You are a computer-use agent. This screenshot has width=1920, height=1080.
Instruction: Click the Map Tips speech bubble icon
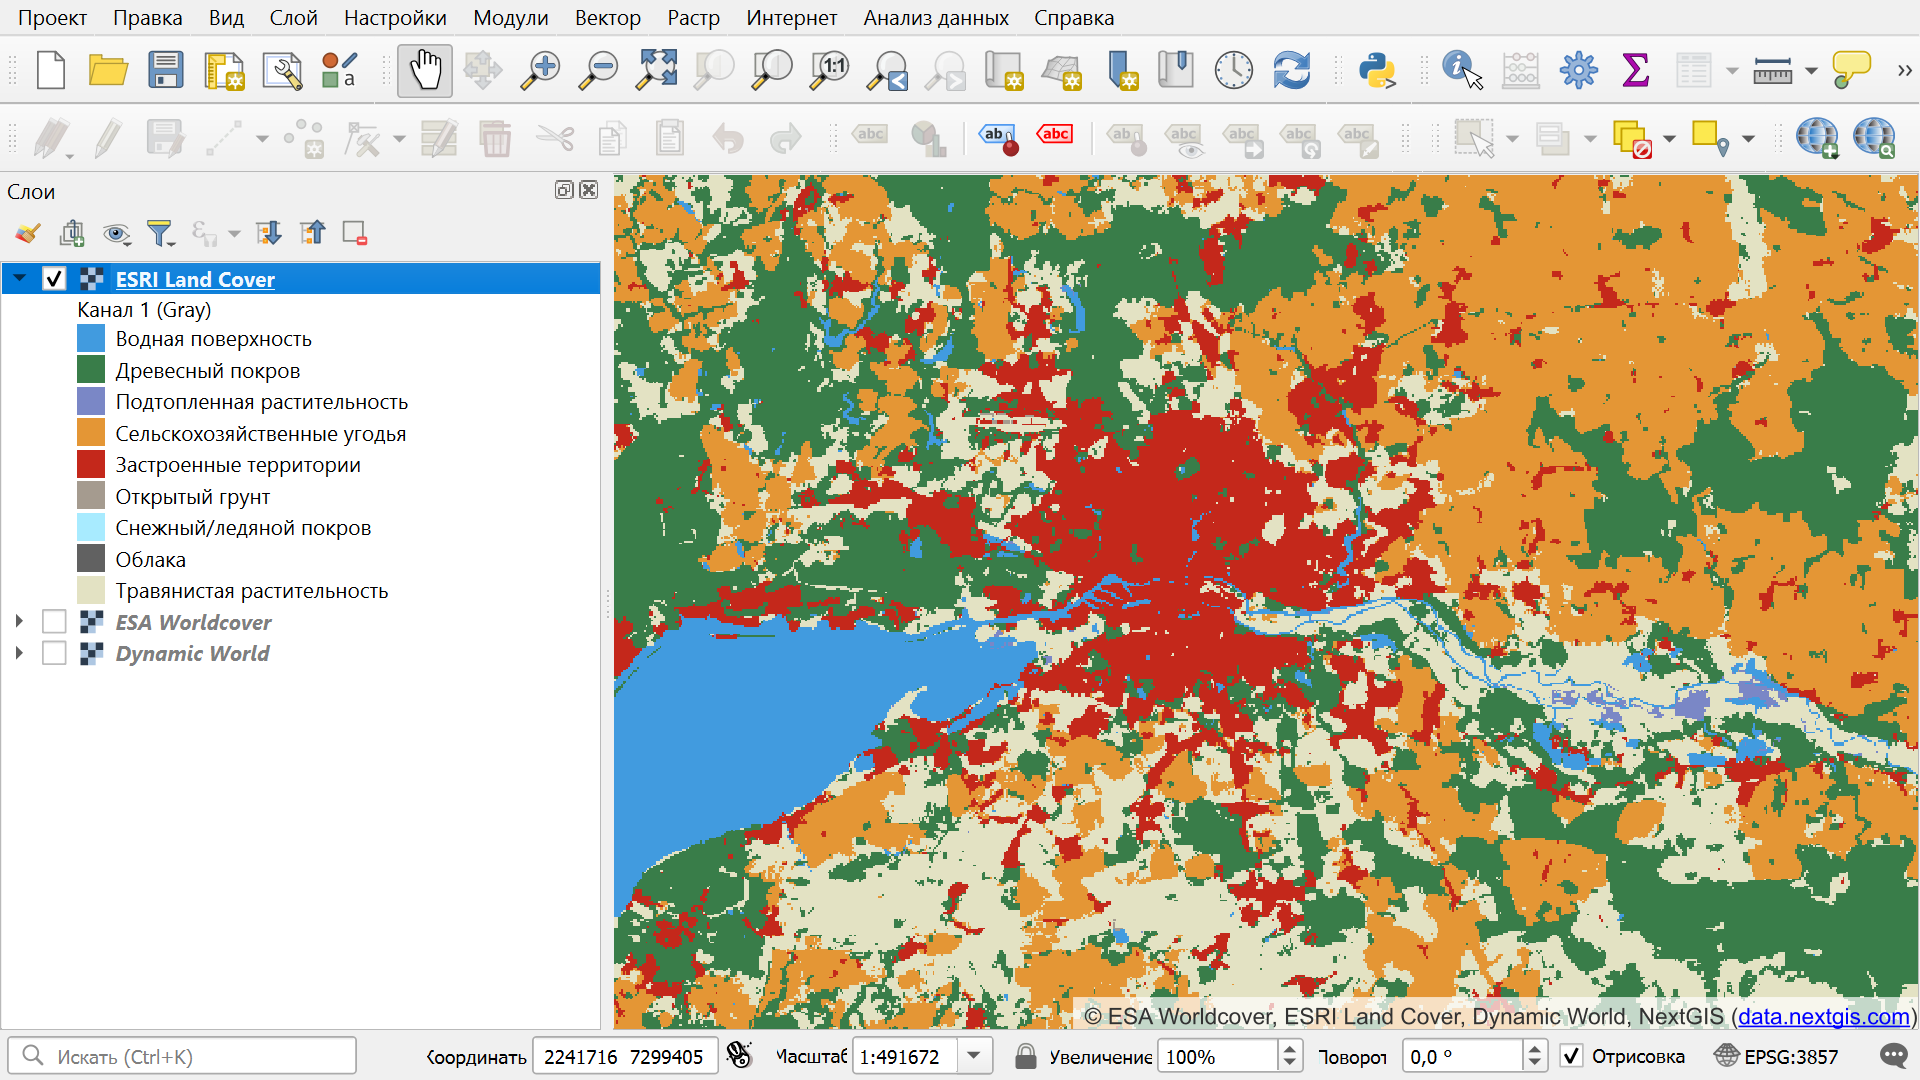(1851, 71)
